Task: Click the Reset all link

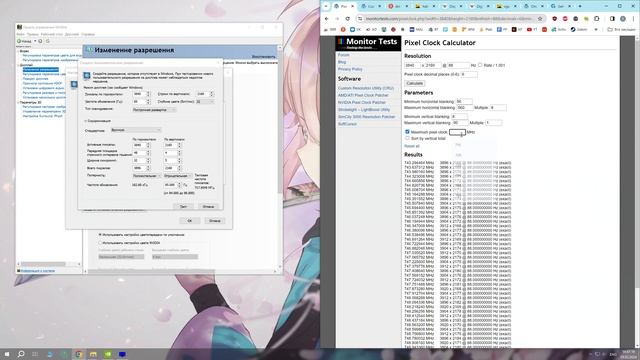Action: coord(411,146)
